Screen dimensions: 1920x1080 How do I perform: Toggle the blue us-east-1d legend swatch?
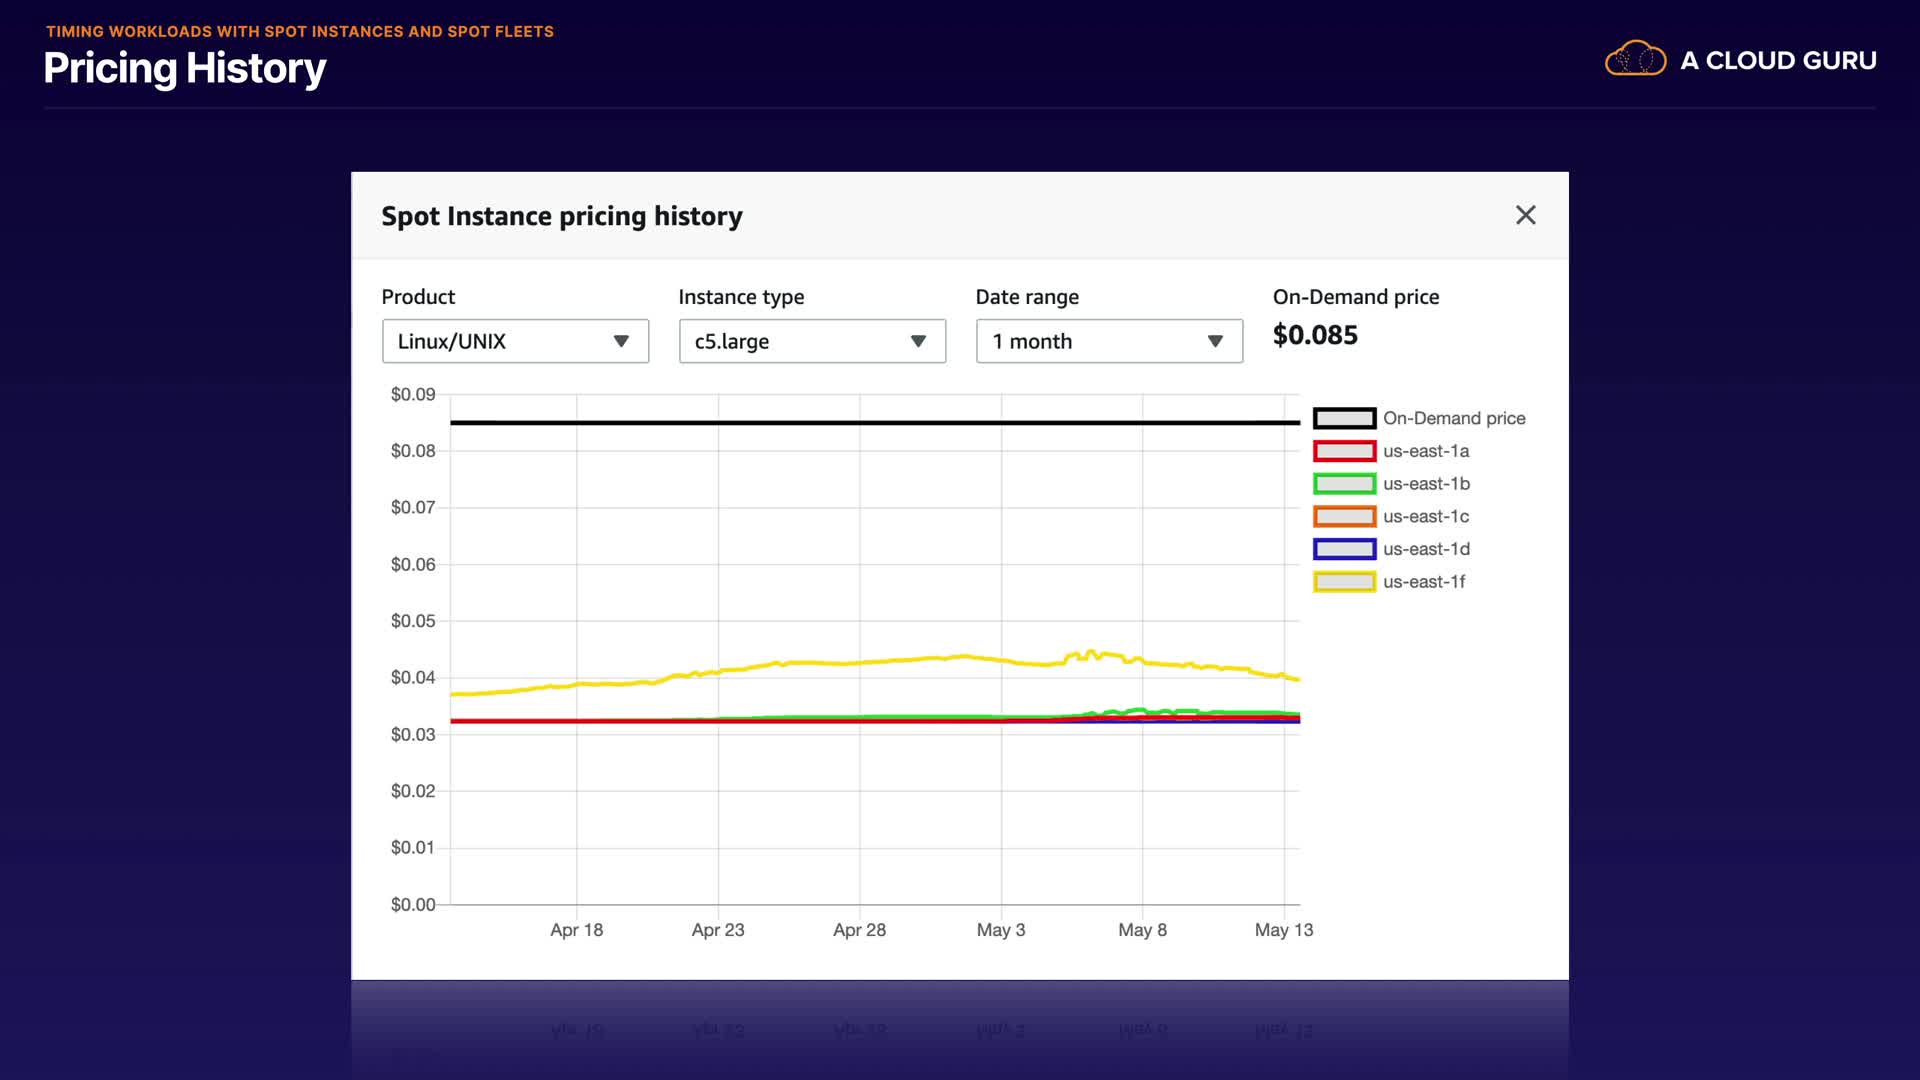[1344, 549]
